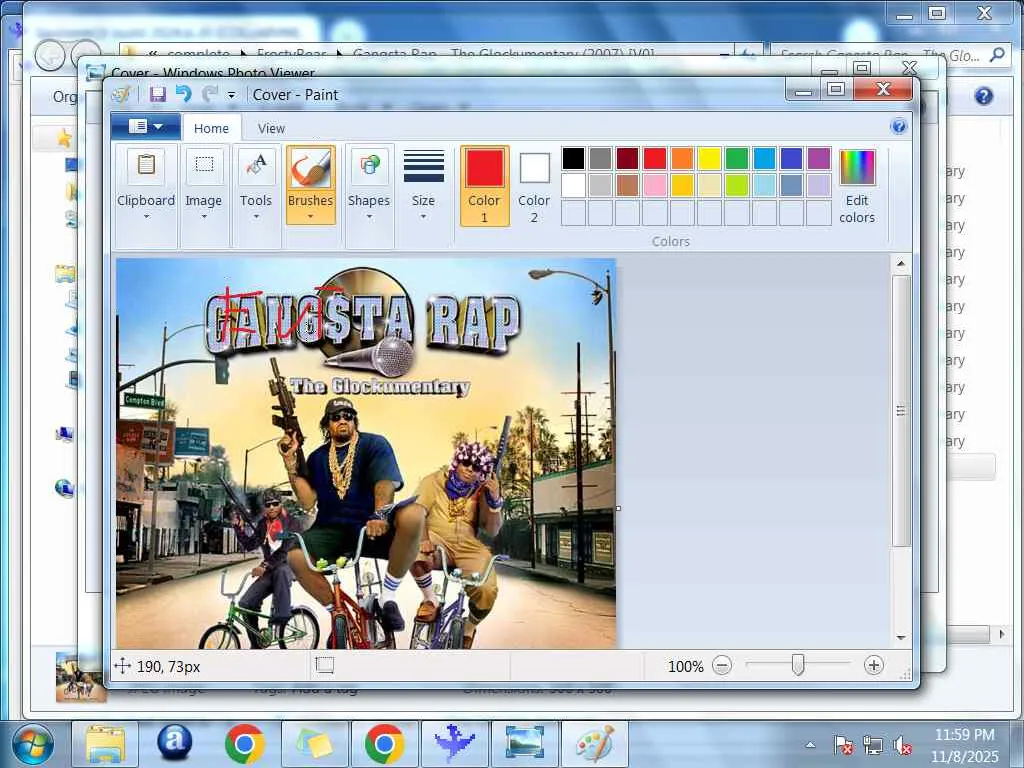This screenshot has height=768, width=1024.
Task: Pick the rose pink color swatch
Action: point(655,185)
